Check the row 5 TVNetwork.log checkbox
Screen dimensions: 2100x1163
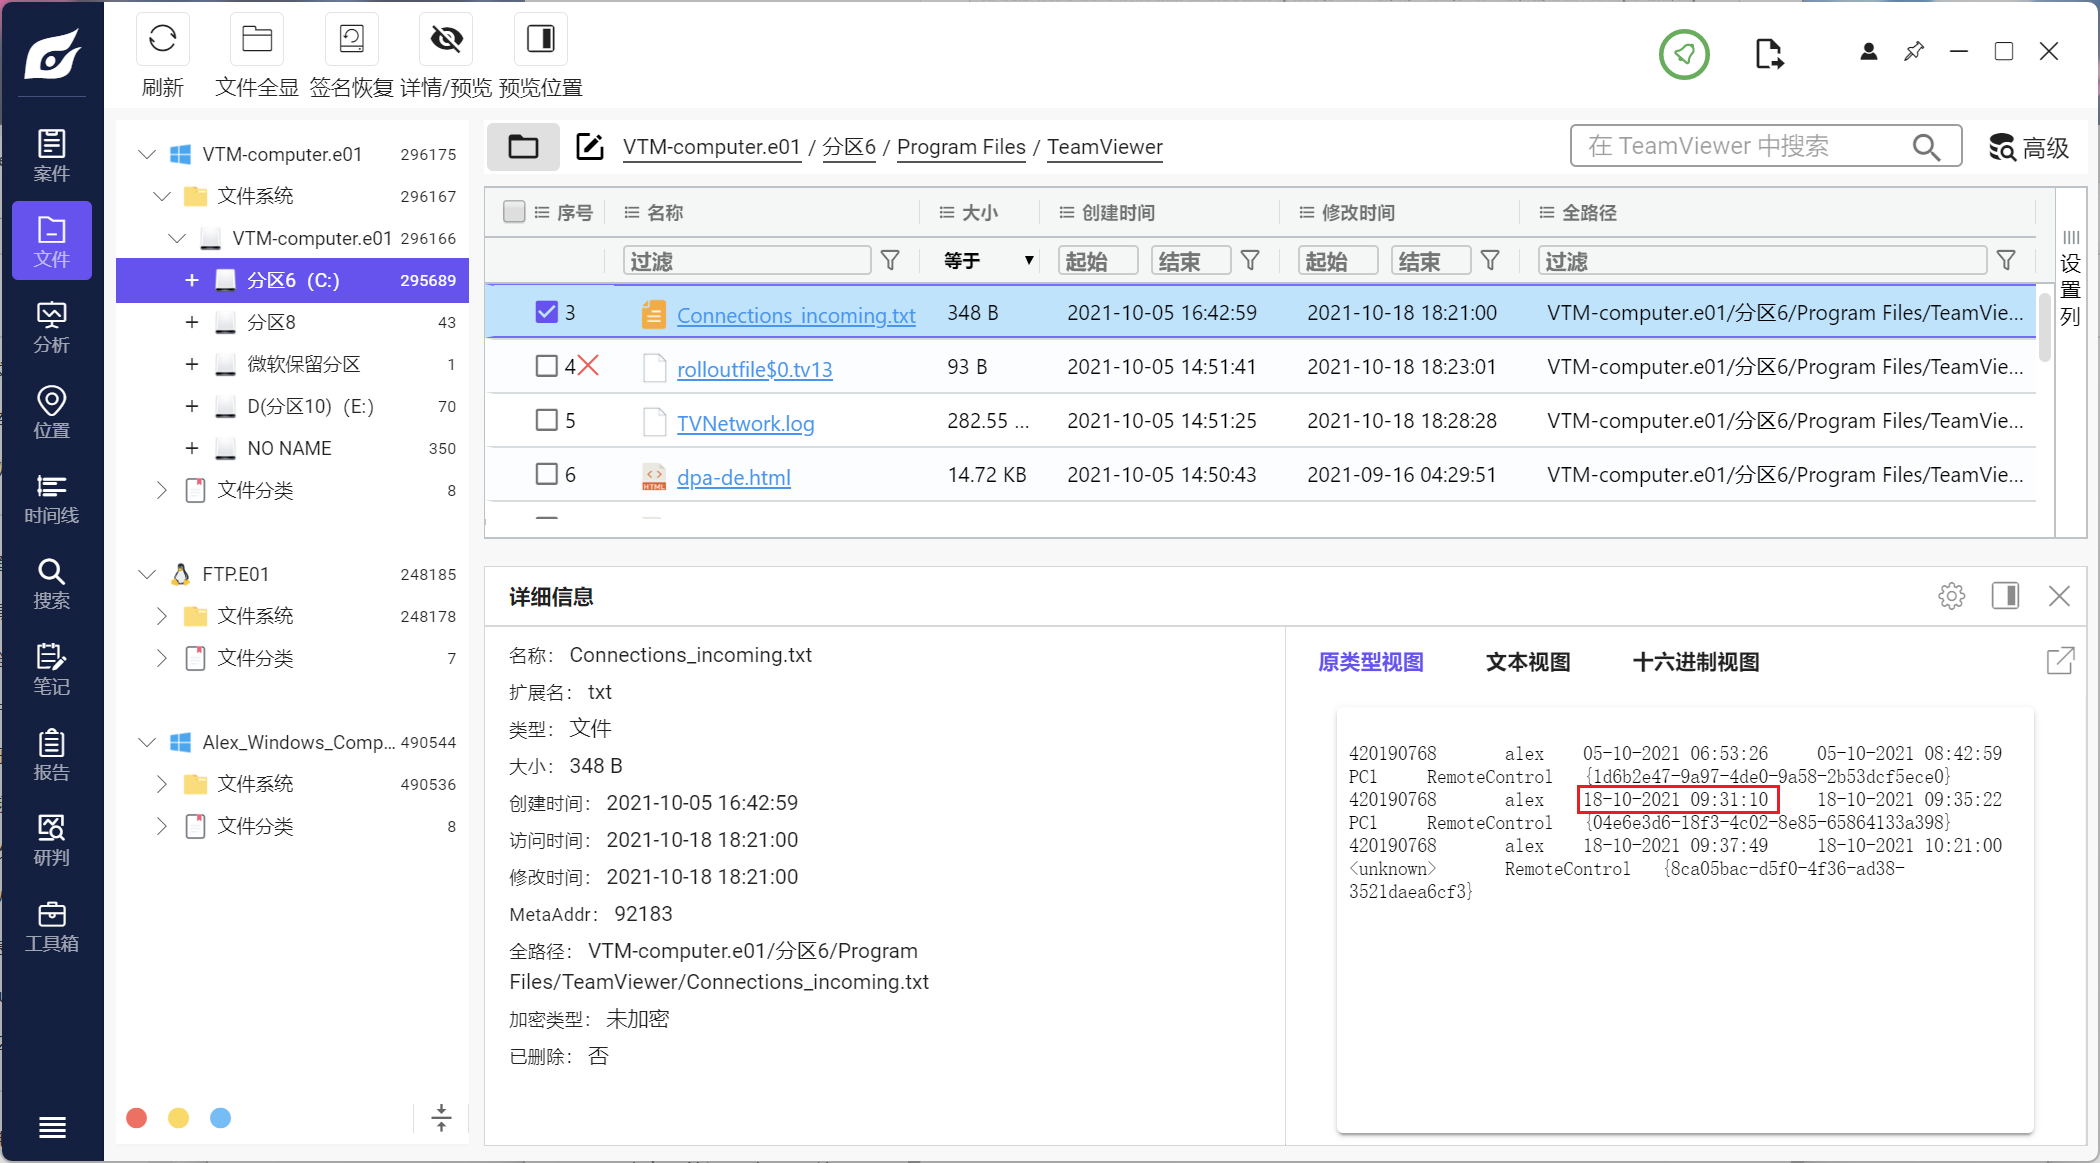tap(546, 420)
